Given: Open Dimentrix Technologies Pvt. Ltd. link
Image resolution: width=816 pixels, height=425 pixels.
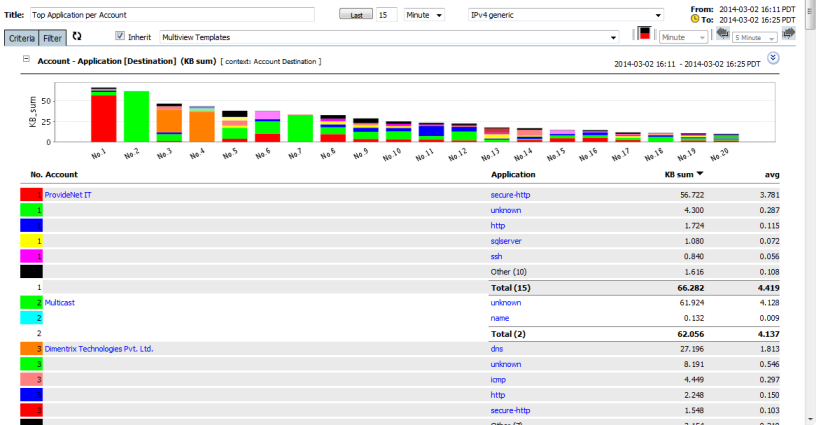Looking at the screenshot, I should 99,349.
